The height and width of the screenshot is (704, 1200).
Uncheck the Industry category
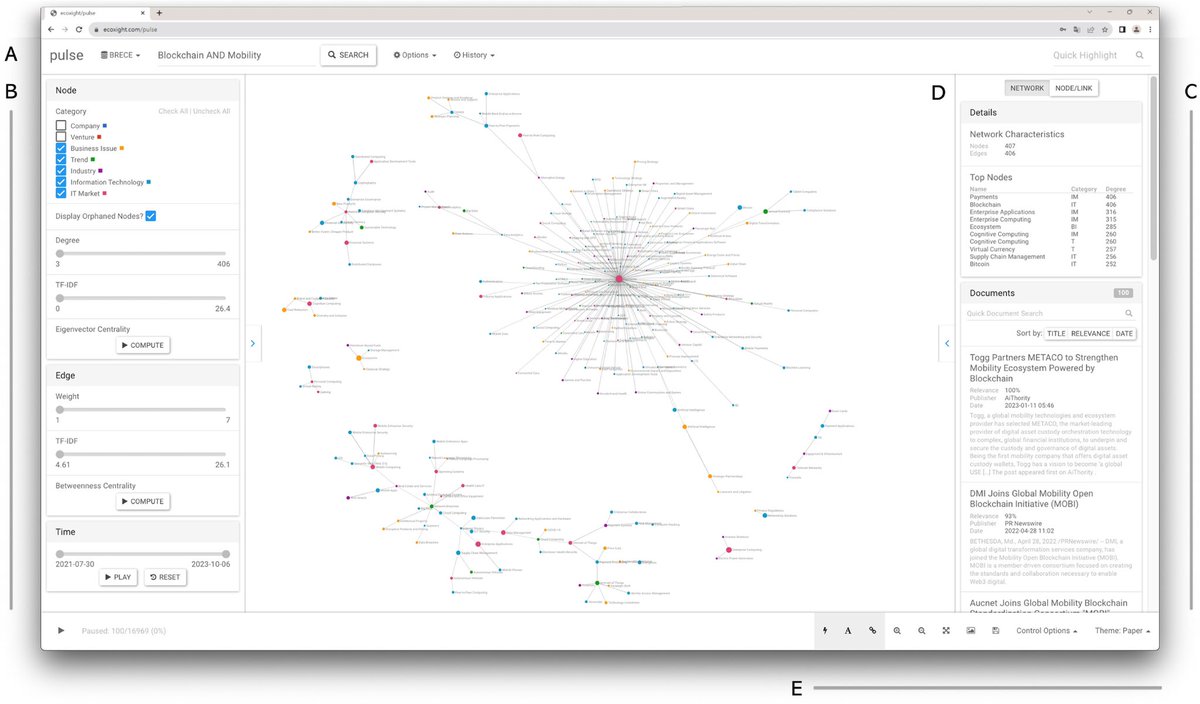pyautogui.click(x=61, y=171)
